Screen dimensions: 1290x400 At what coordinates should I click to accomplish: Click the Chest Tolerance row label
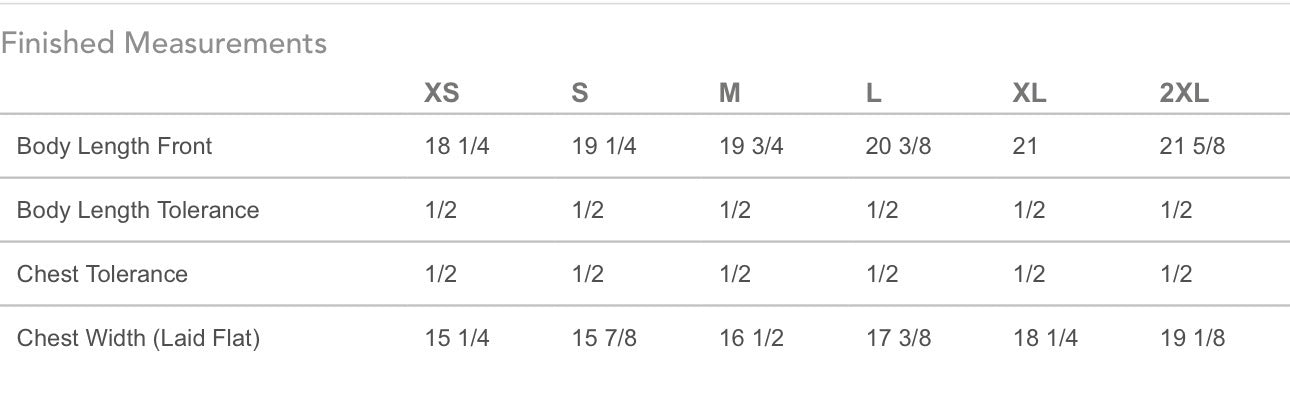(102, 274)
